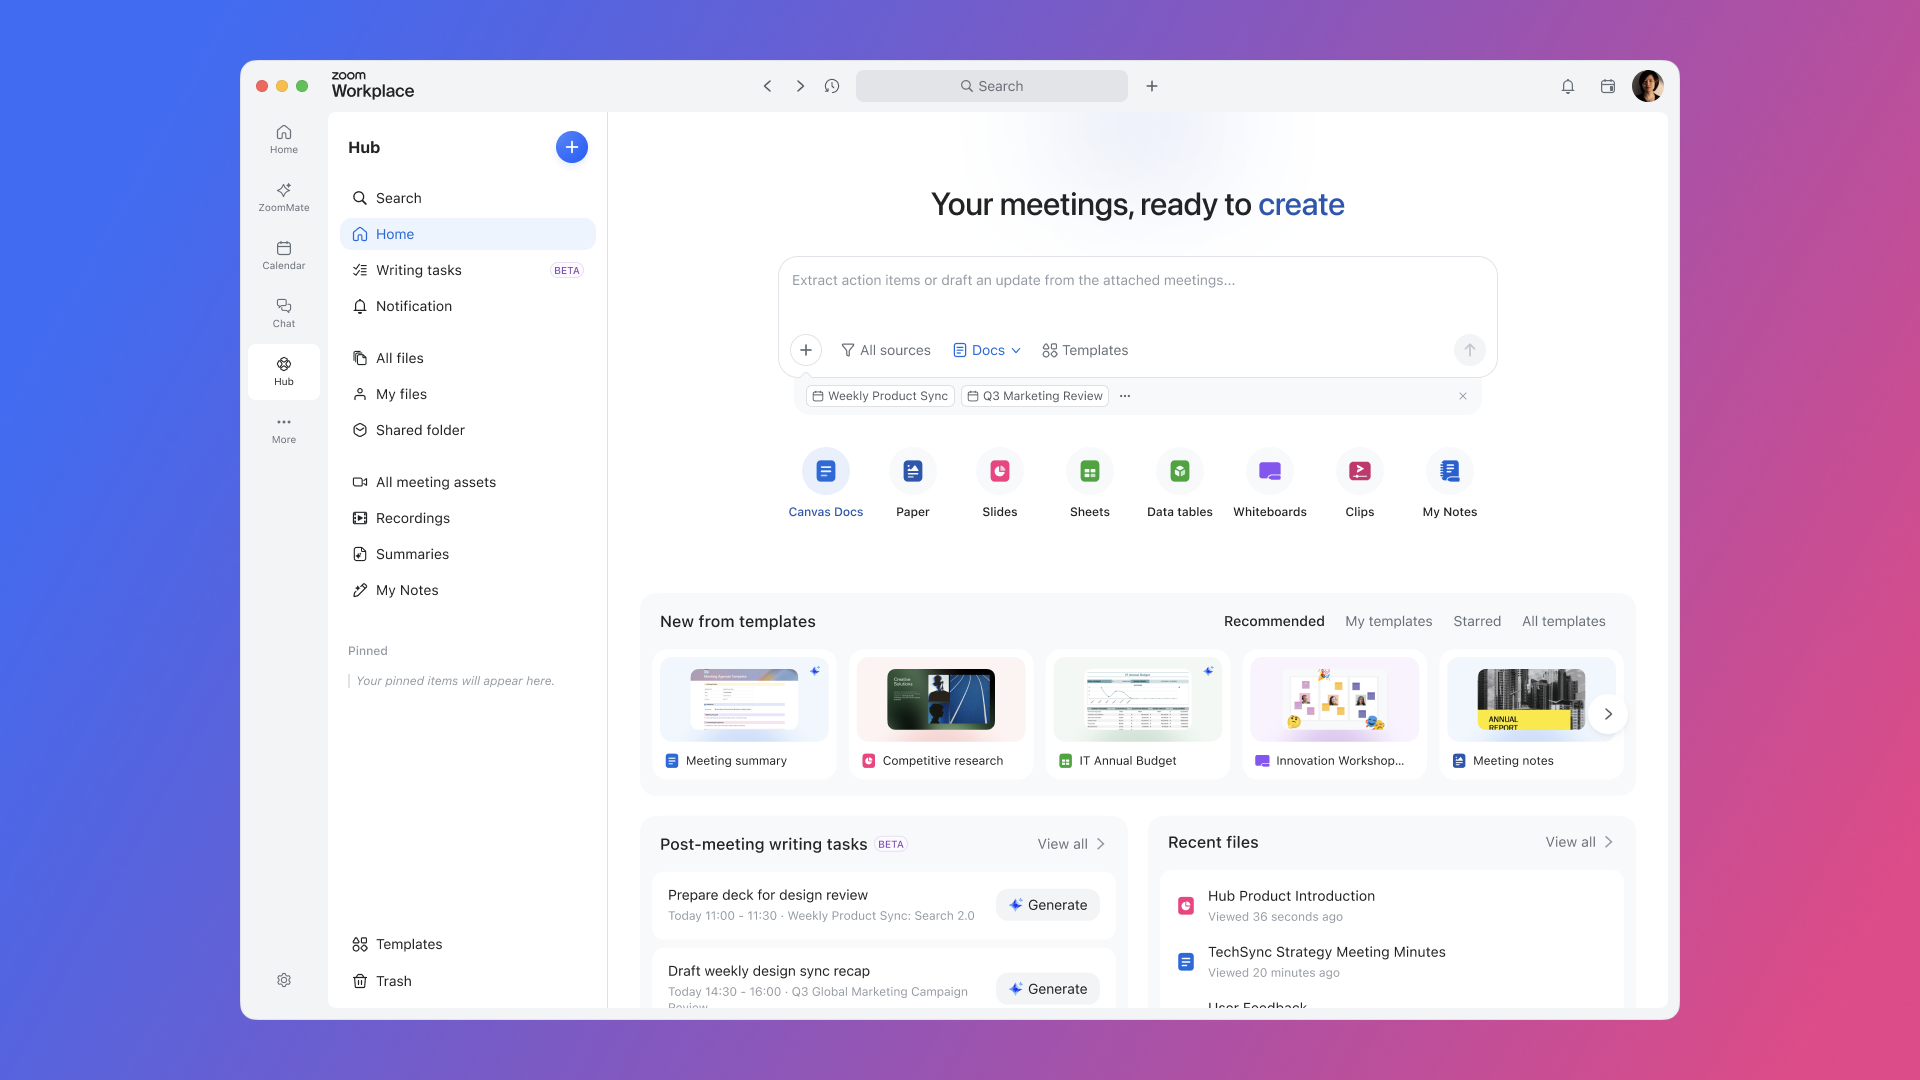
Task: Open Clips from the shortcuts row
Action: 1359,471
